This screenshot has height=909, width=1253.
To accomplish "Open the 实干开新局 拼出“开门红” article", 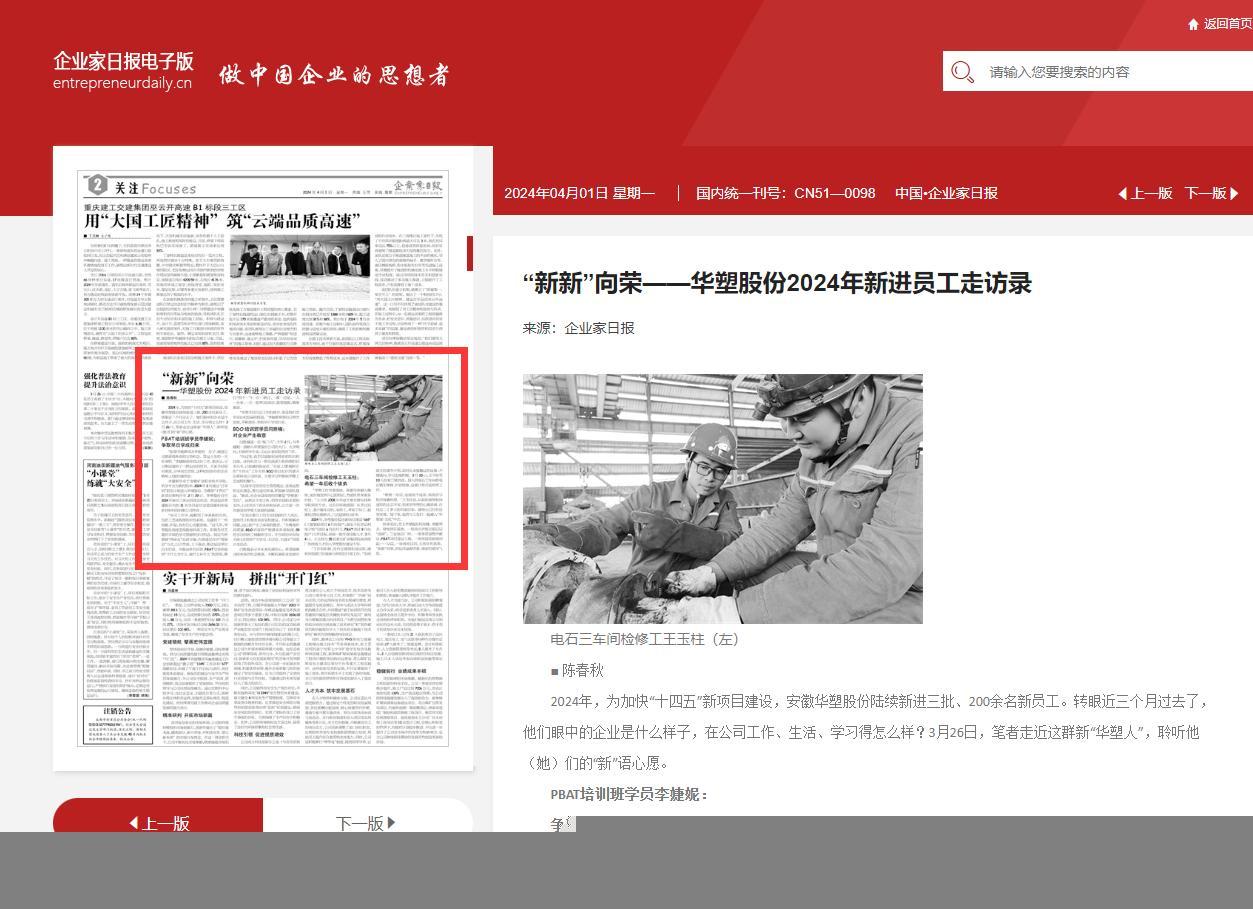I will (248, 579).
